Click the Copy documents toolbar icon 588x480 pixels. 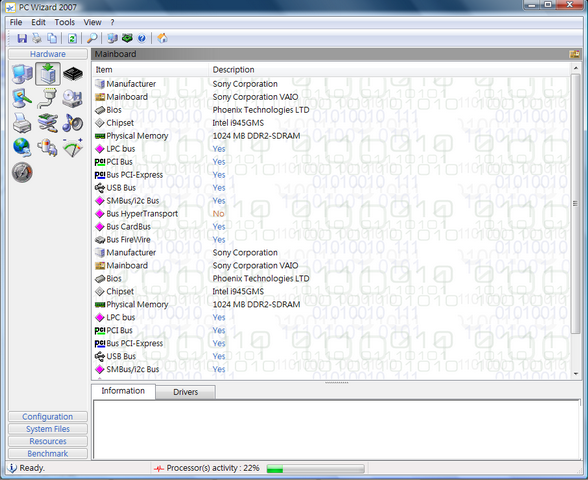coord(52,38)
